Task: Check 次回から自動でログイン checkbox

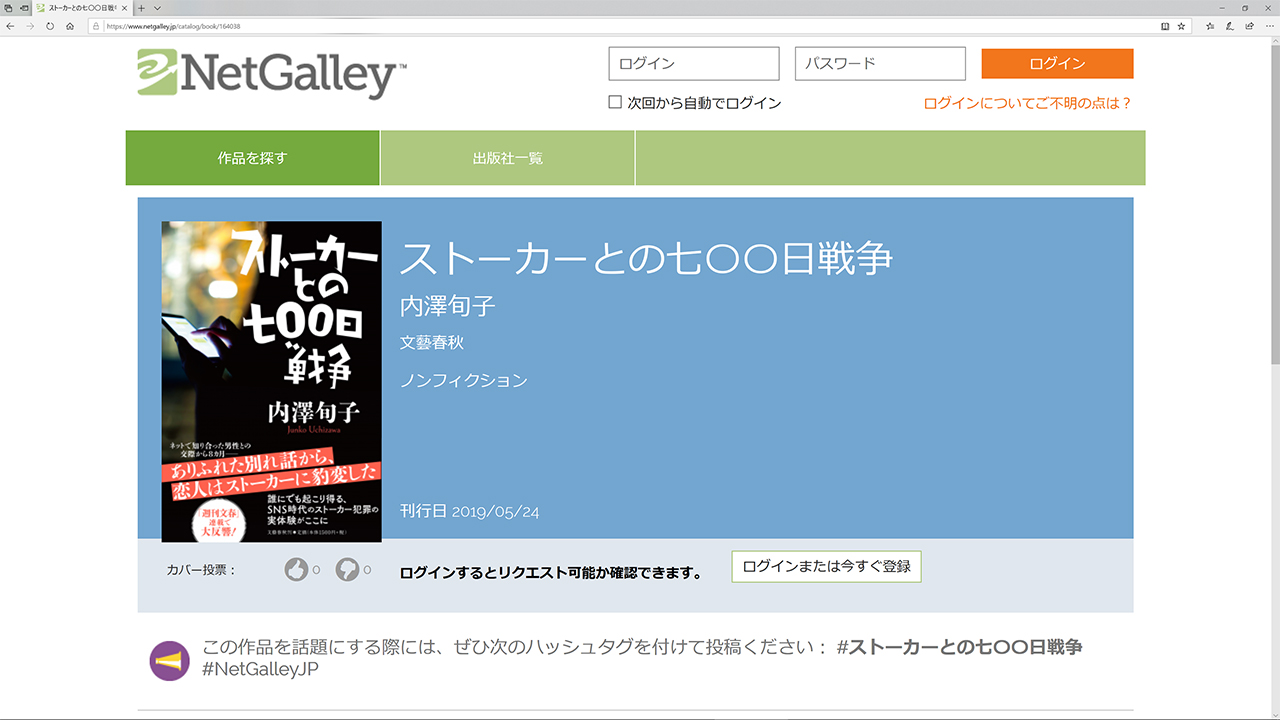Action: coord(615,102)
